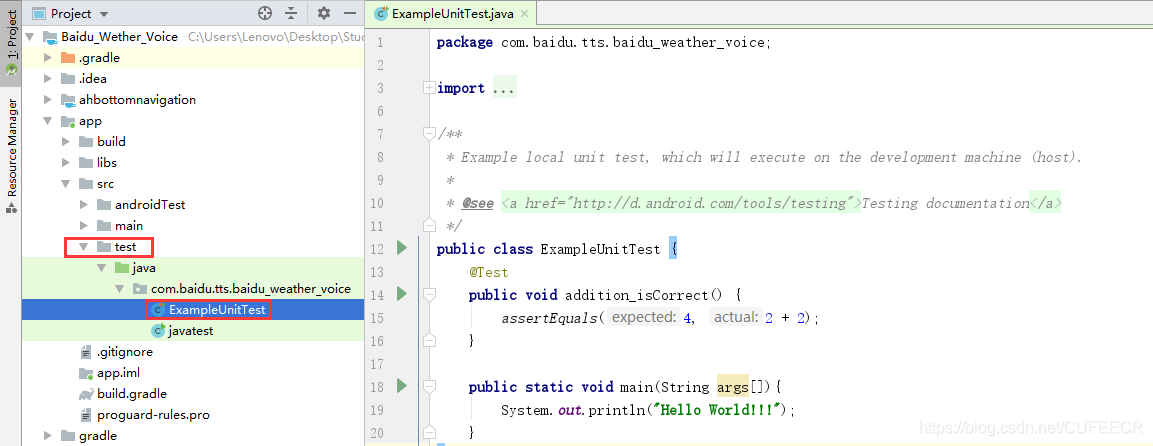This screenshot has height=446, width=1153.
Task: Click the Testing documentation link in Javadoc
Action: [945, 203]
